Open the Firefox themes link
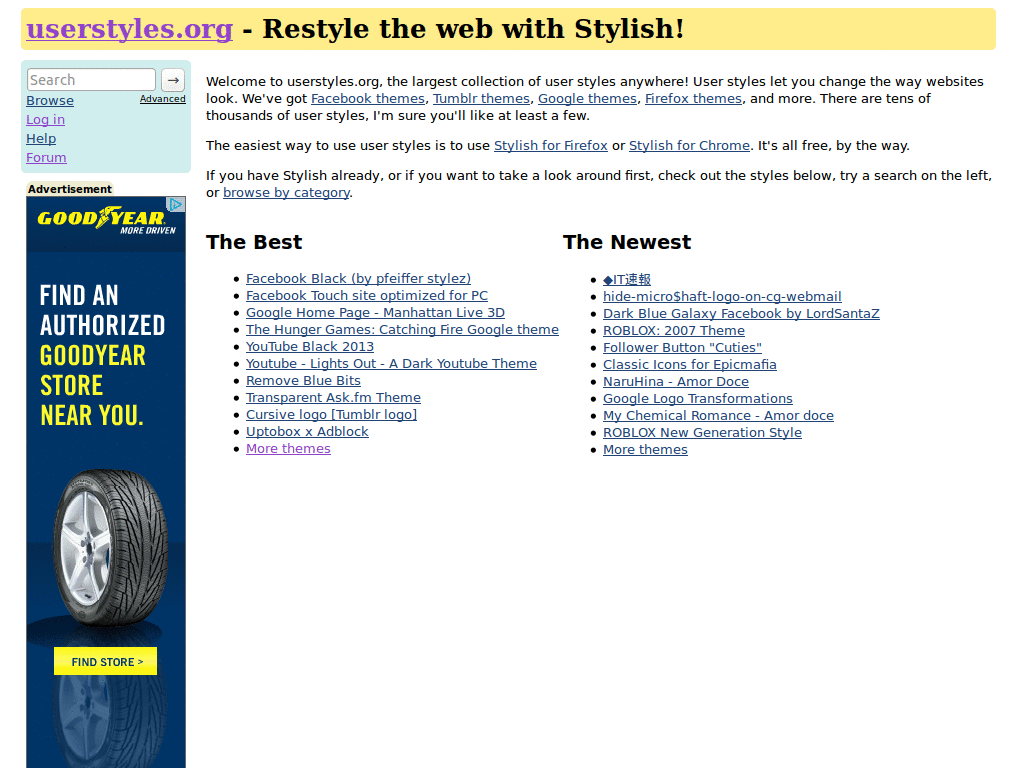 pos(694,99)
